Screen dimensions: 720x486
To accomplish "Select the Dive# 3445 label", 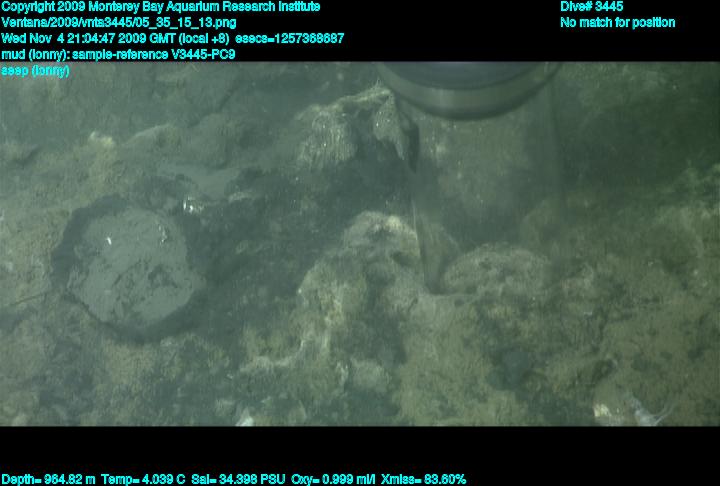I will pyautogui.click(x=591, y=7).
